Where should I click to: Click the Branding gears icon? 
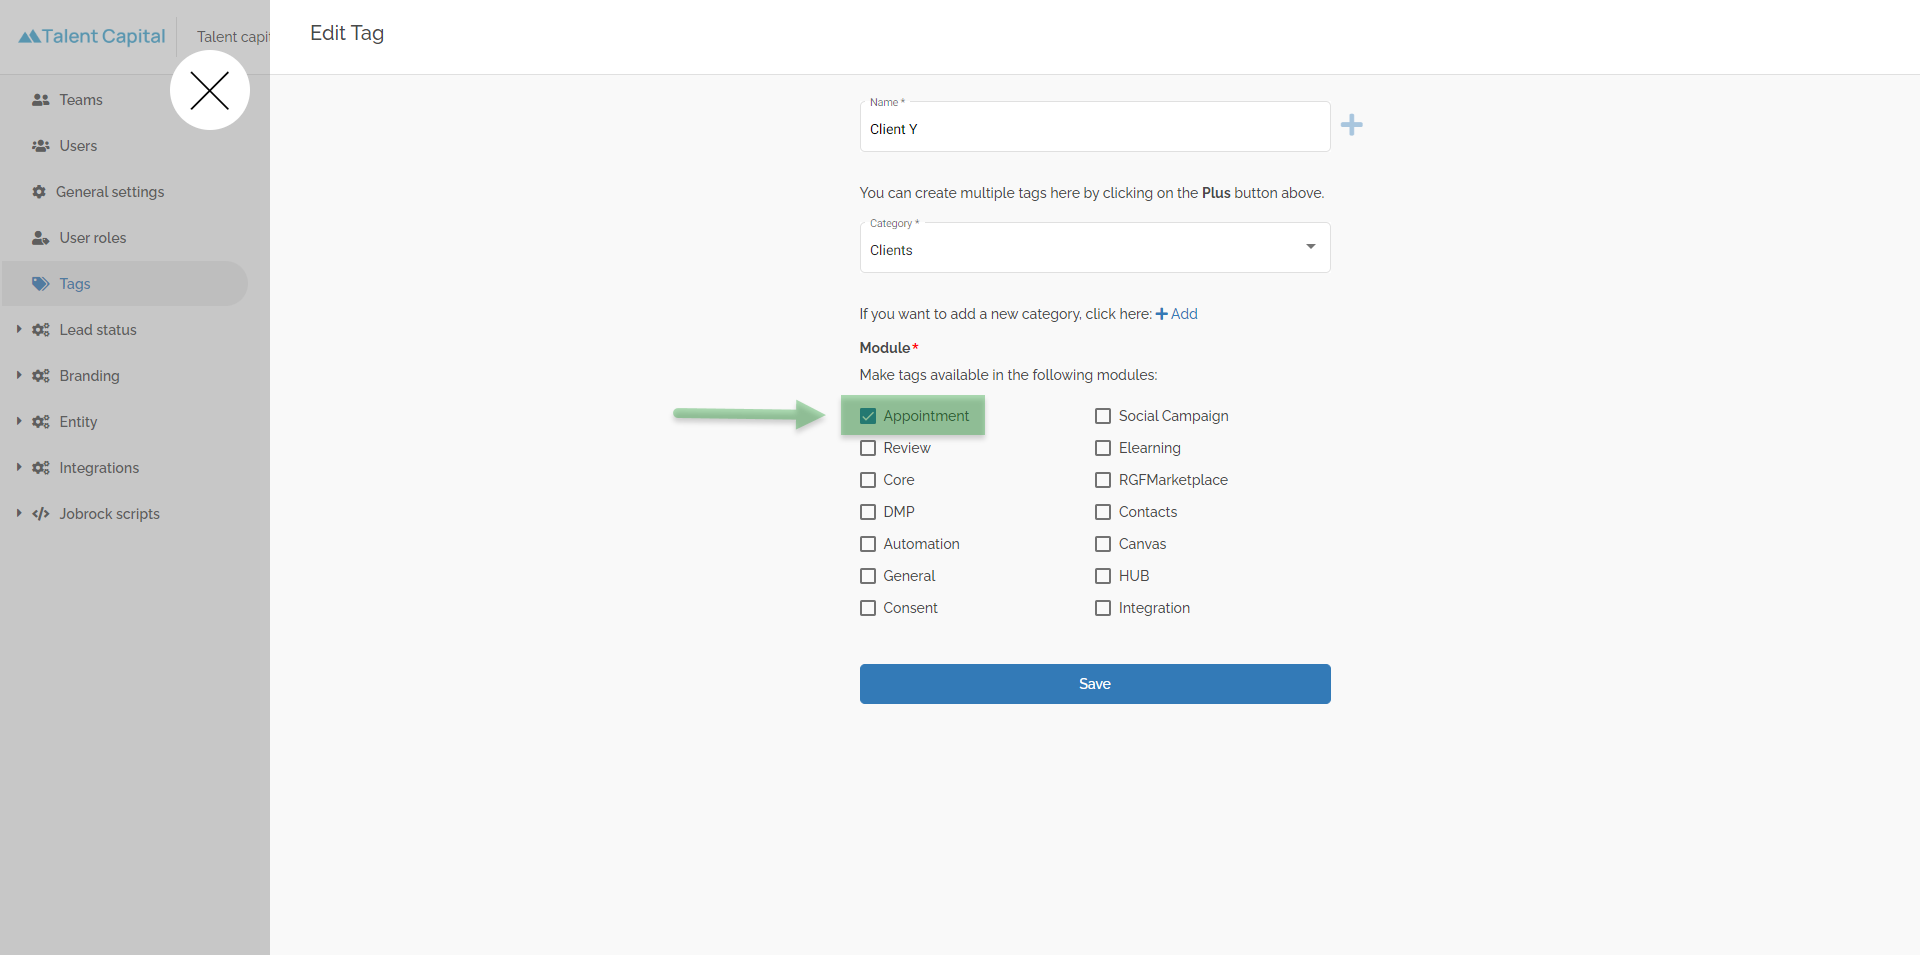(x=41, y=376)
